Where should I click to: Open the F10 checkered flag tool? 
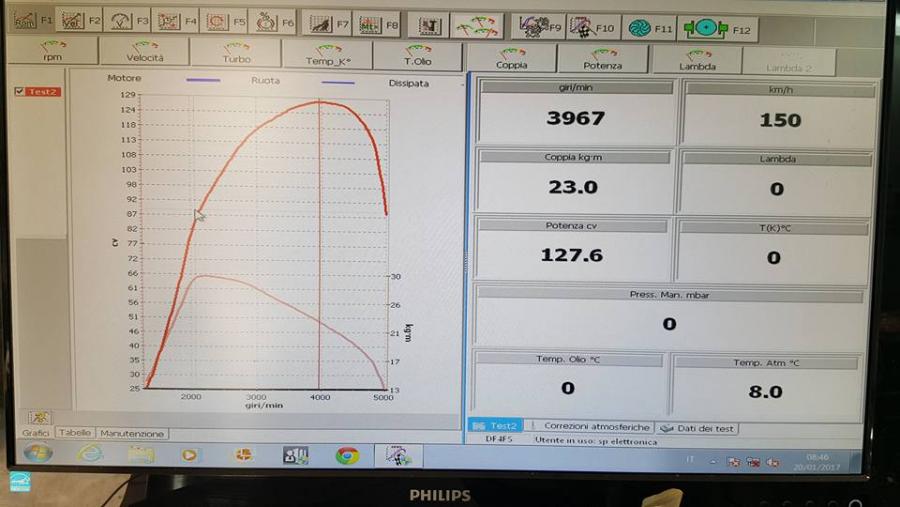pyautogui.click(x=591, y=28)
